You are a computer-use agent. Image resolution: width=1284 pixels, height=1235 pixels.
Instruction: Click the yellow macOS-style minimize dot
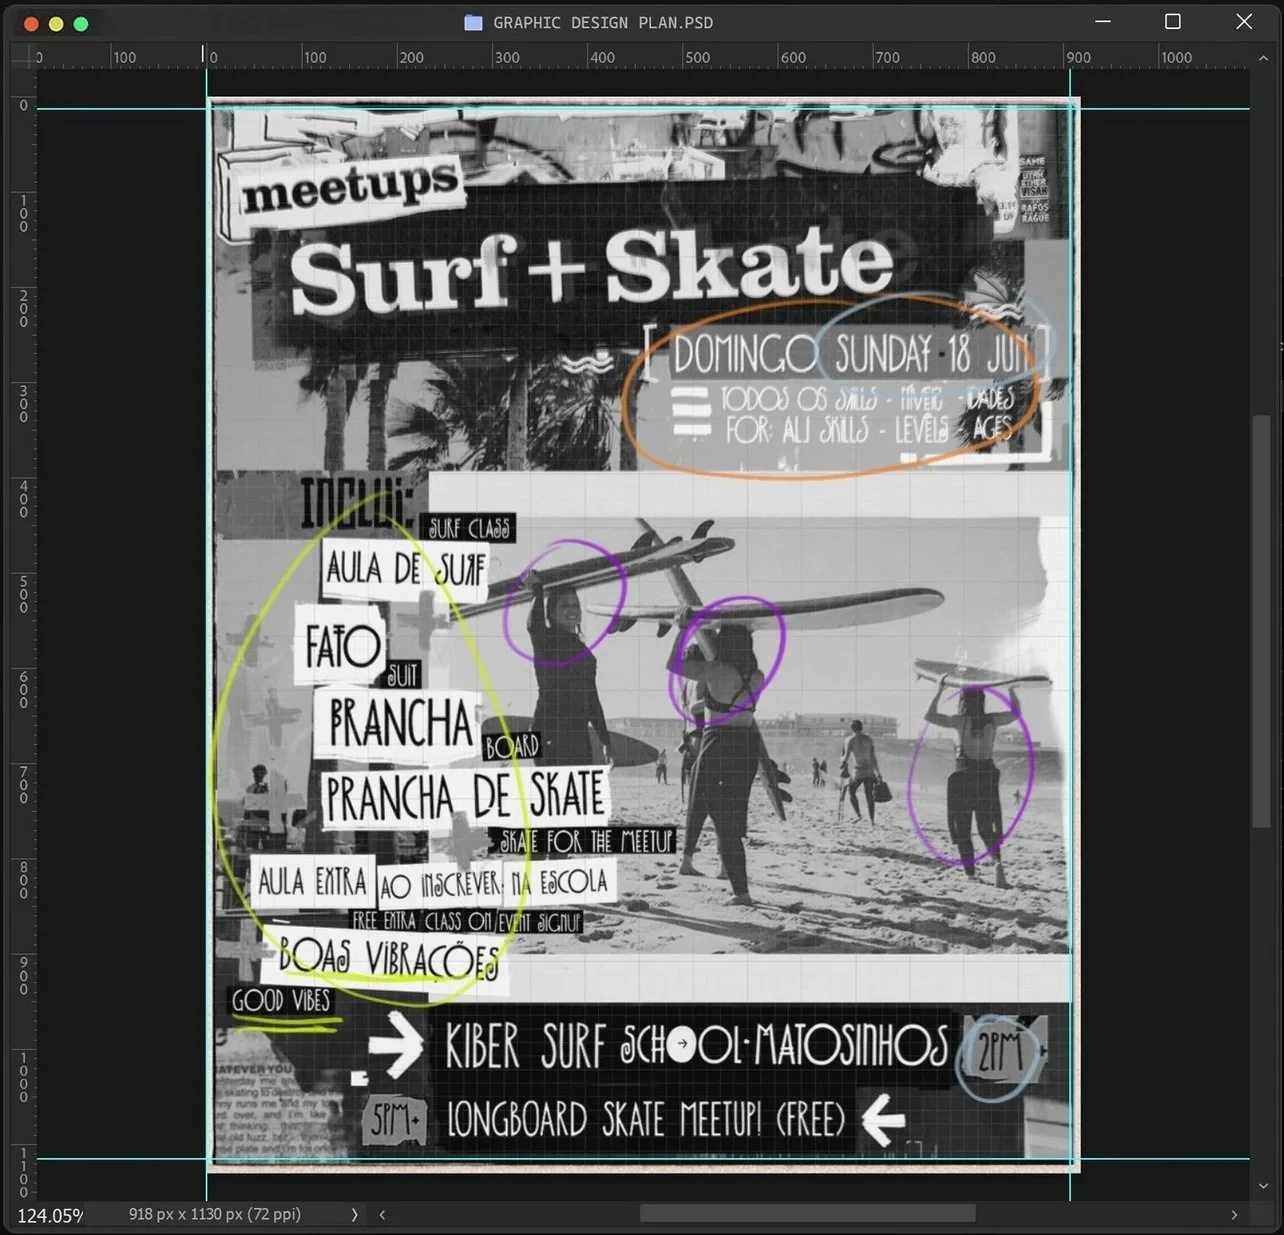click(x=56, y=23)
